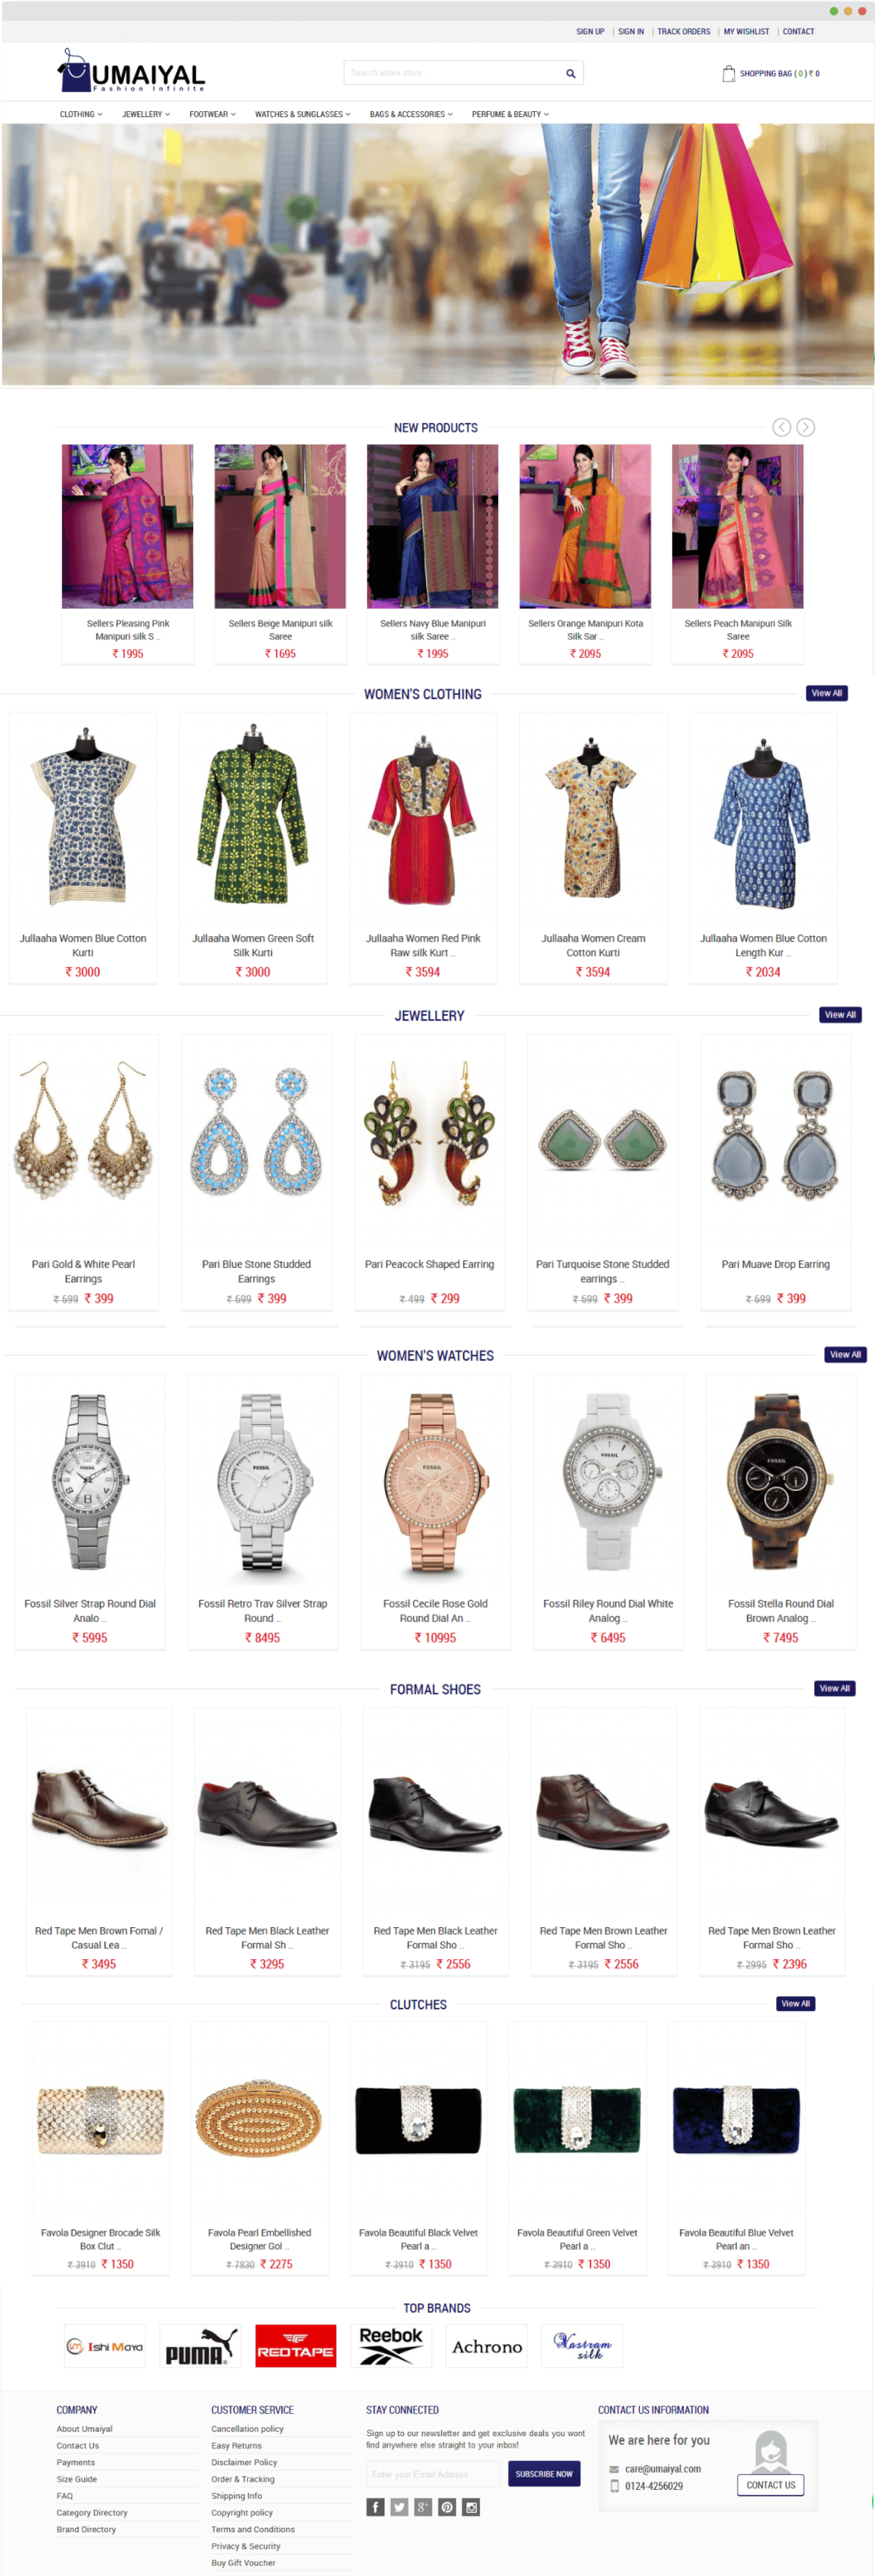Click the Contact Us button in footer

click(770, 2484)
